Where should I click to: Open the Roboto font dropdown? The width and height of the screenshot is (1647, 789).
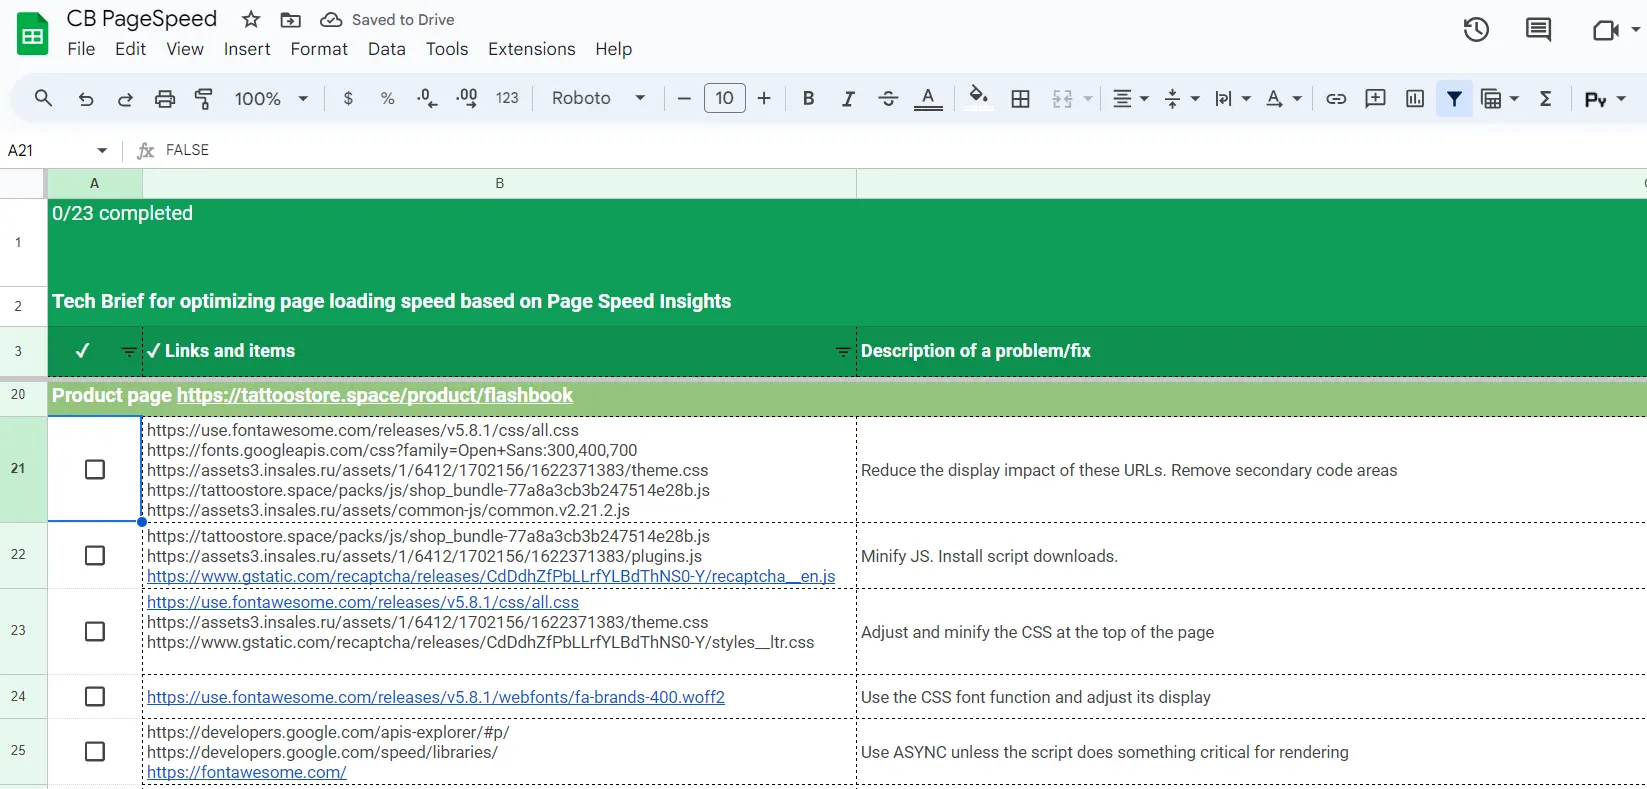[x=598, y=98]
